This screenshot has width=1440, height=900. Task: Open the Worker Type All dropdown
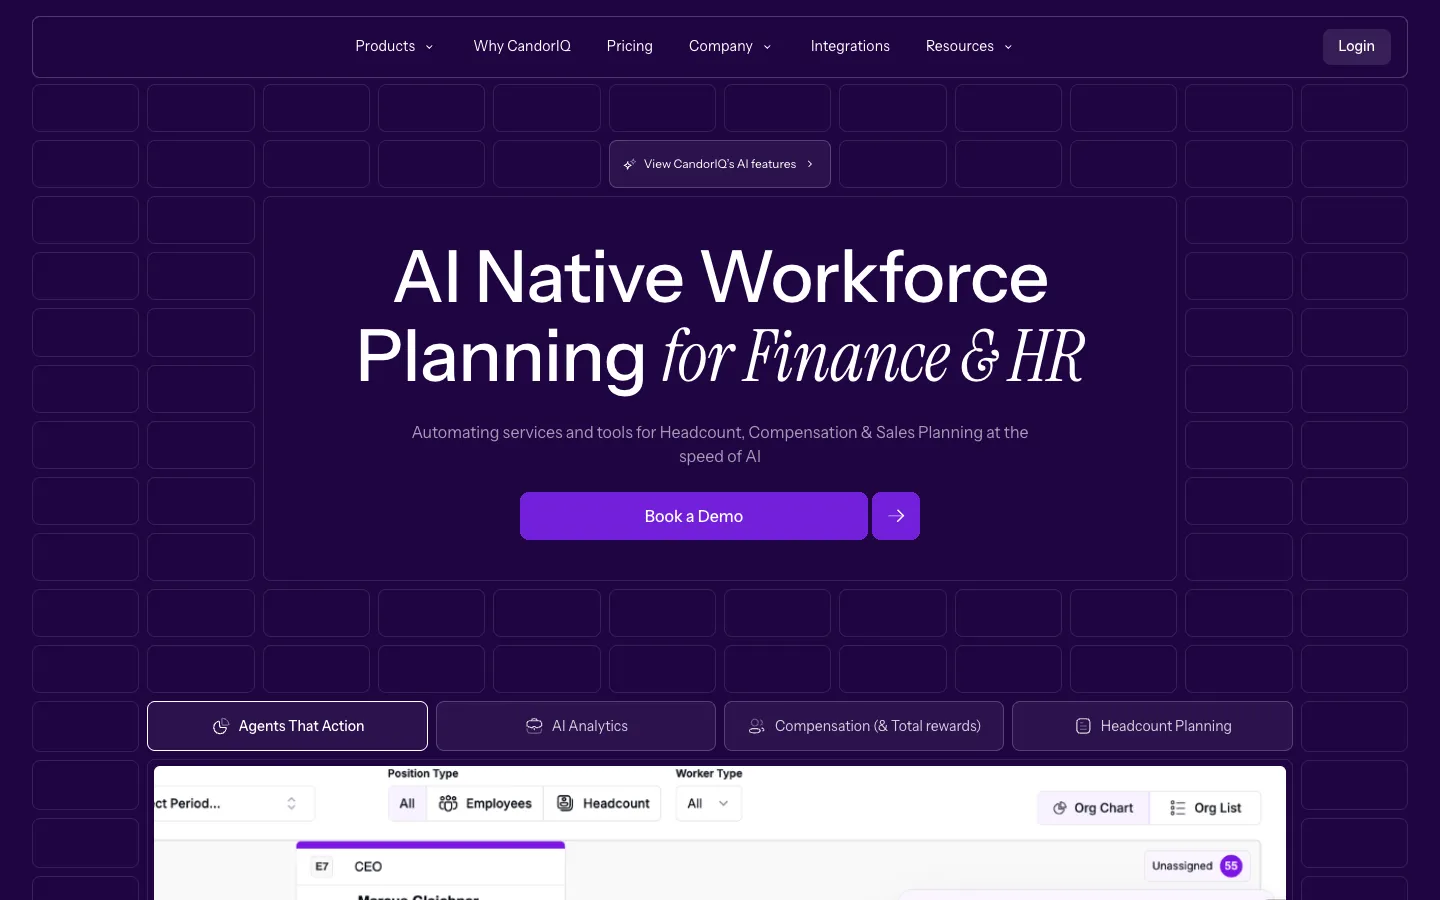pos(709,803)
